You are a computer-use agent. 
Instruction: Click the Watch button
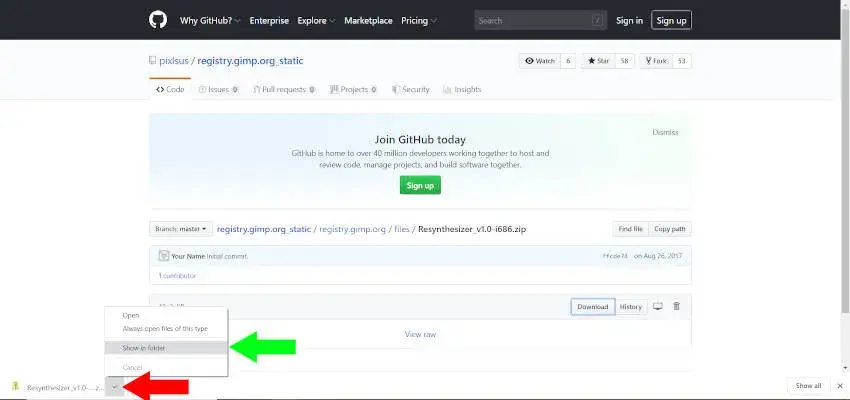pos(539,61)
